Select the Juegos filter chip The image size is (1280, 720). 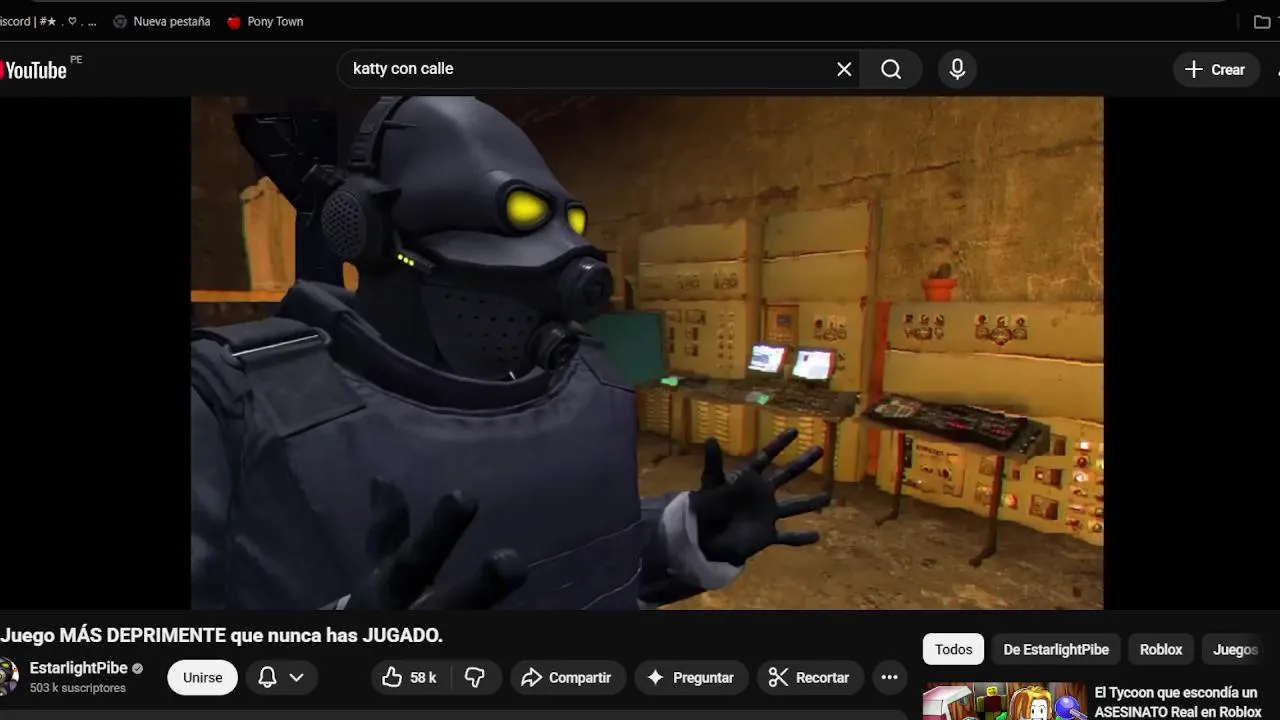(x=1236, y=649)
